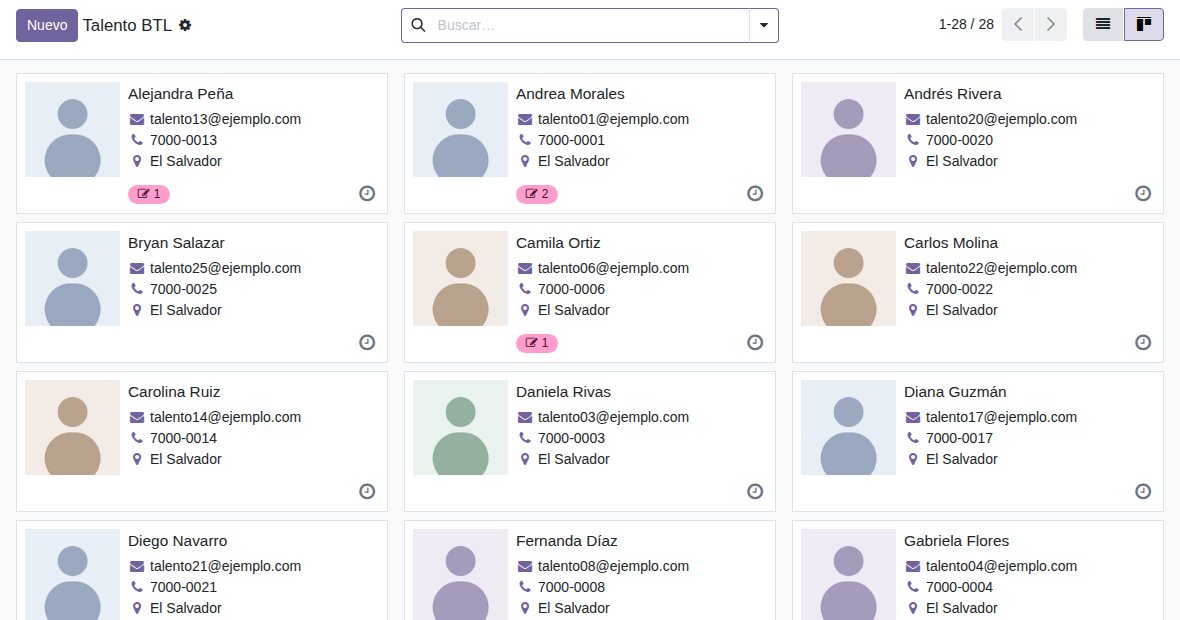Click the 1-28 / 28 pager counter
The width and height of the screenshot is (1180, 620).
tap(966, 25)
